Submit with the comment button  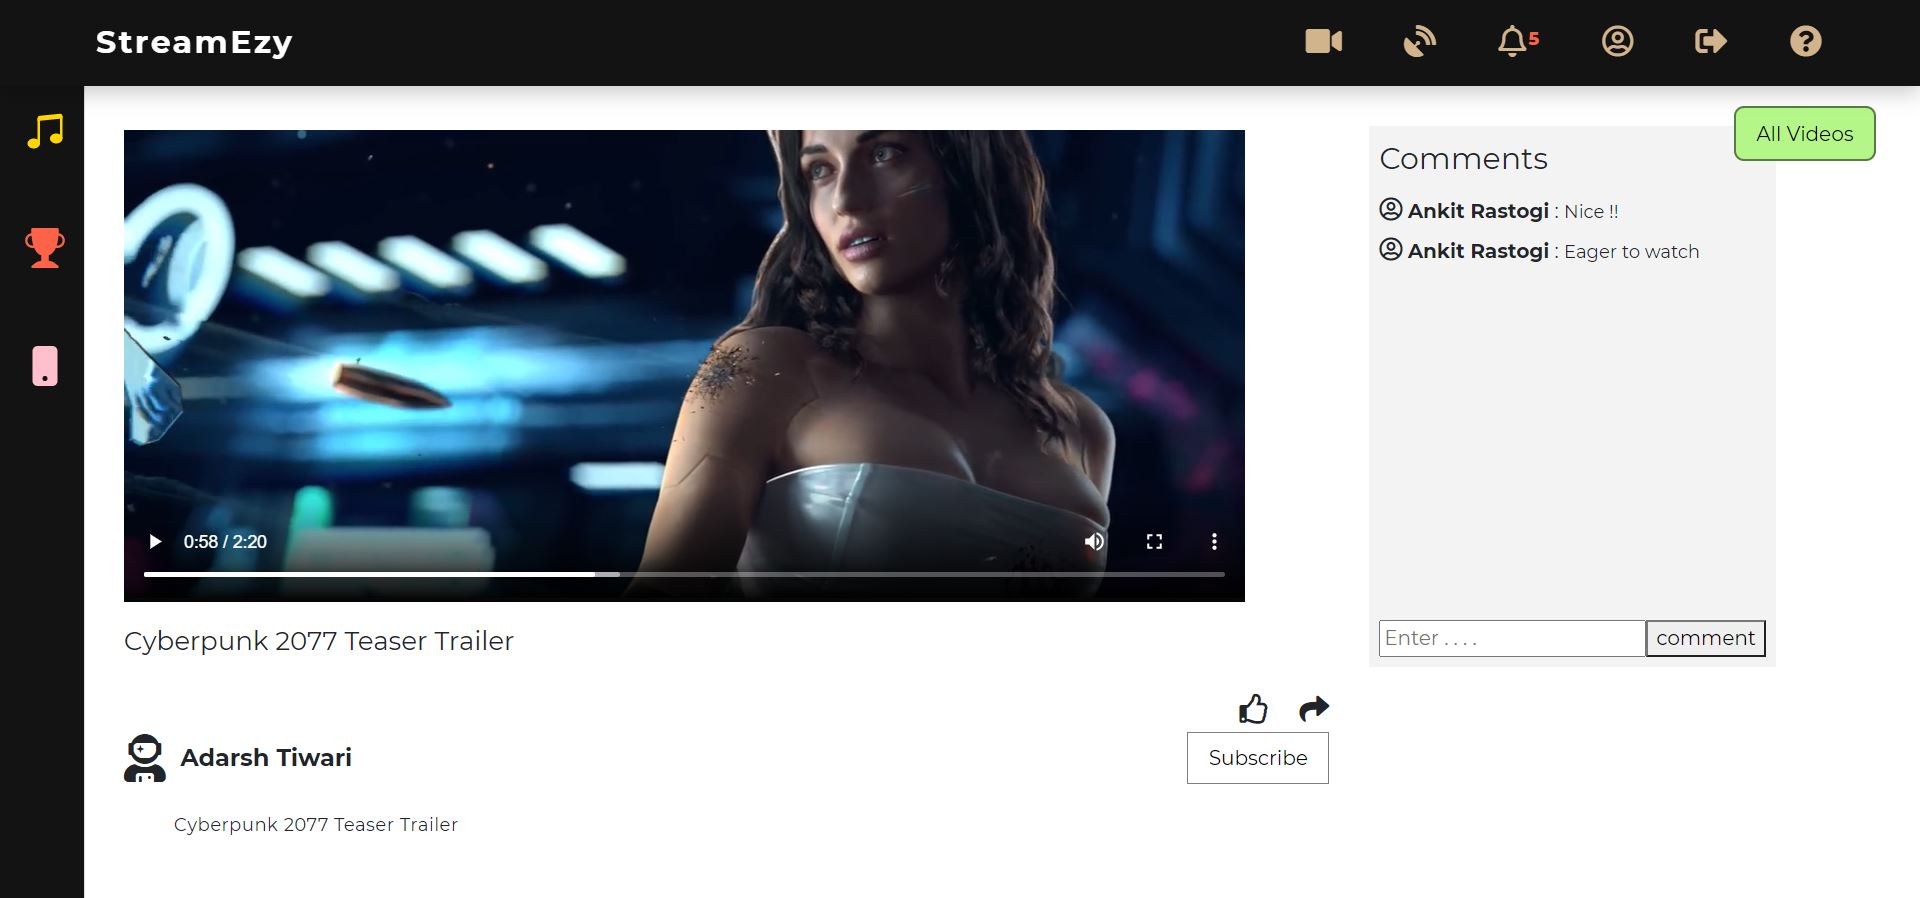1705,638
